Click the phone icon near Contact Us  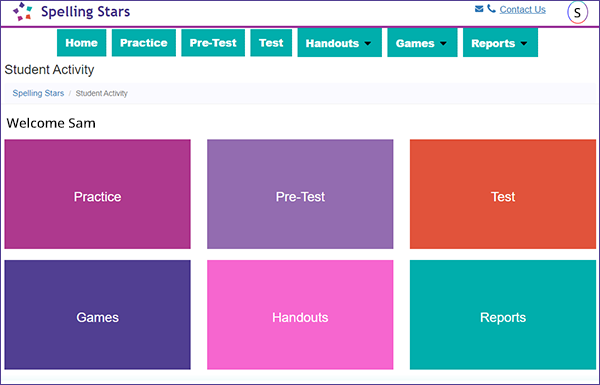coord(491,9)
